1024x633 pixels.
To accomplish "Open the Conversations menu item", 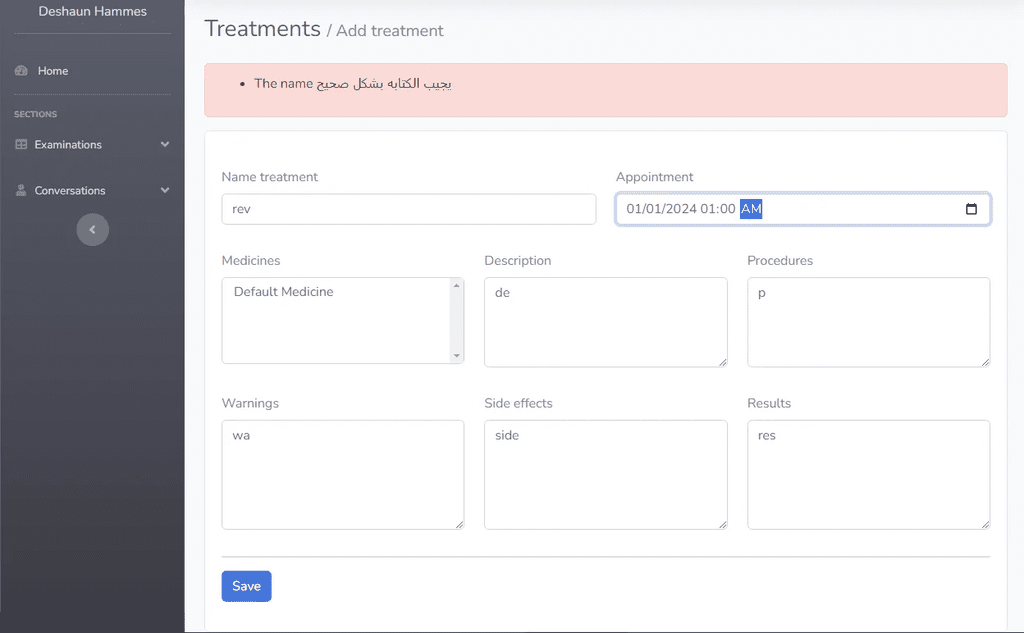I will point(70,191).
